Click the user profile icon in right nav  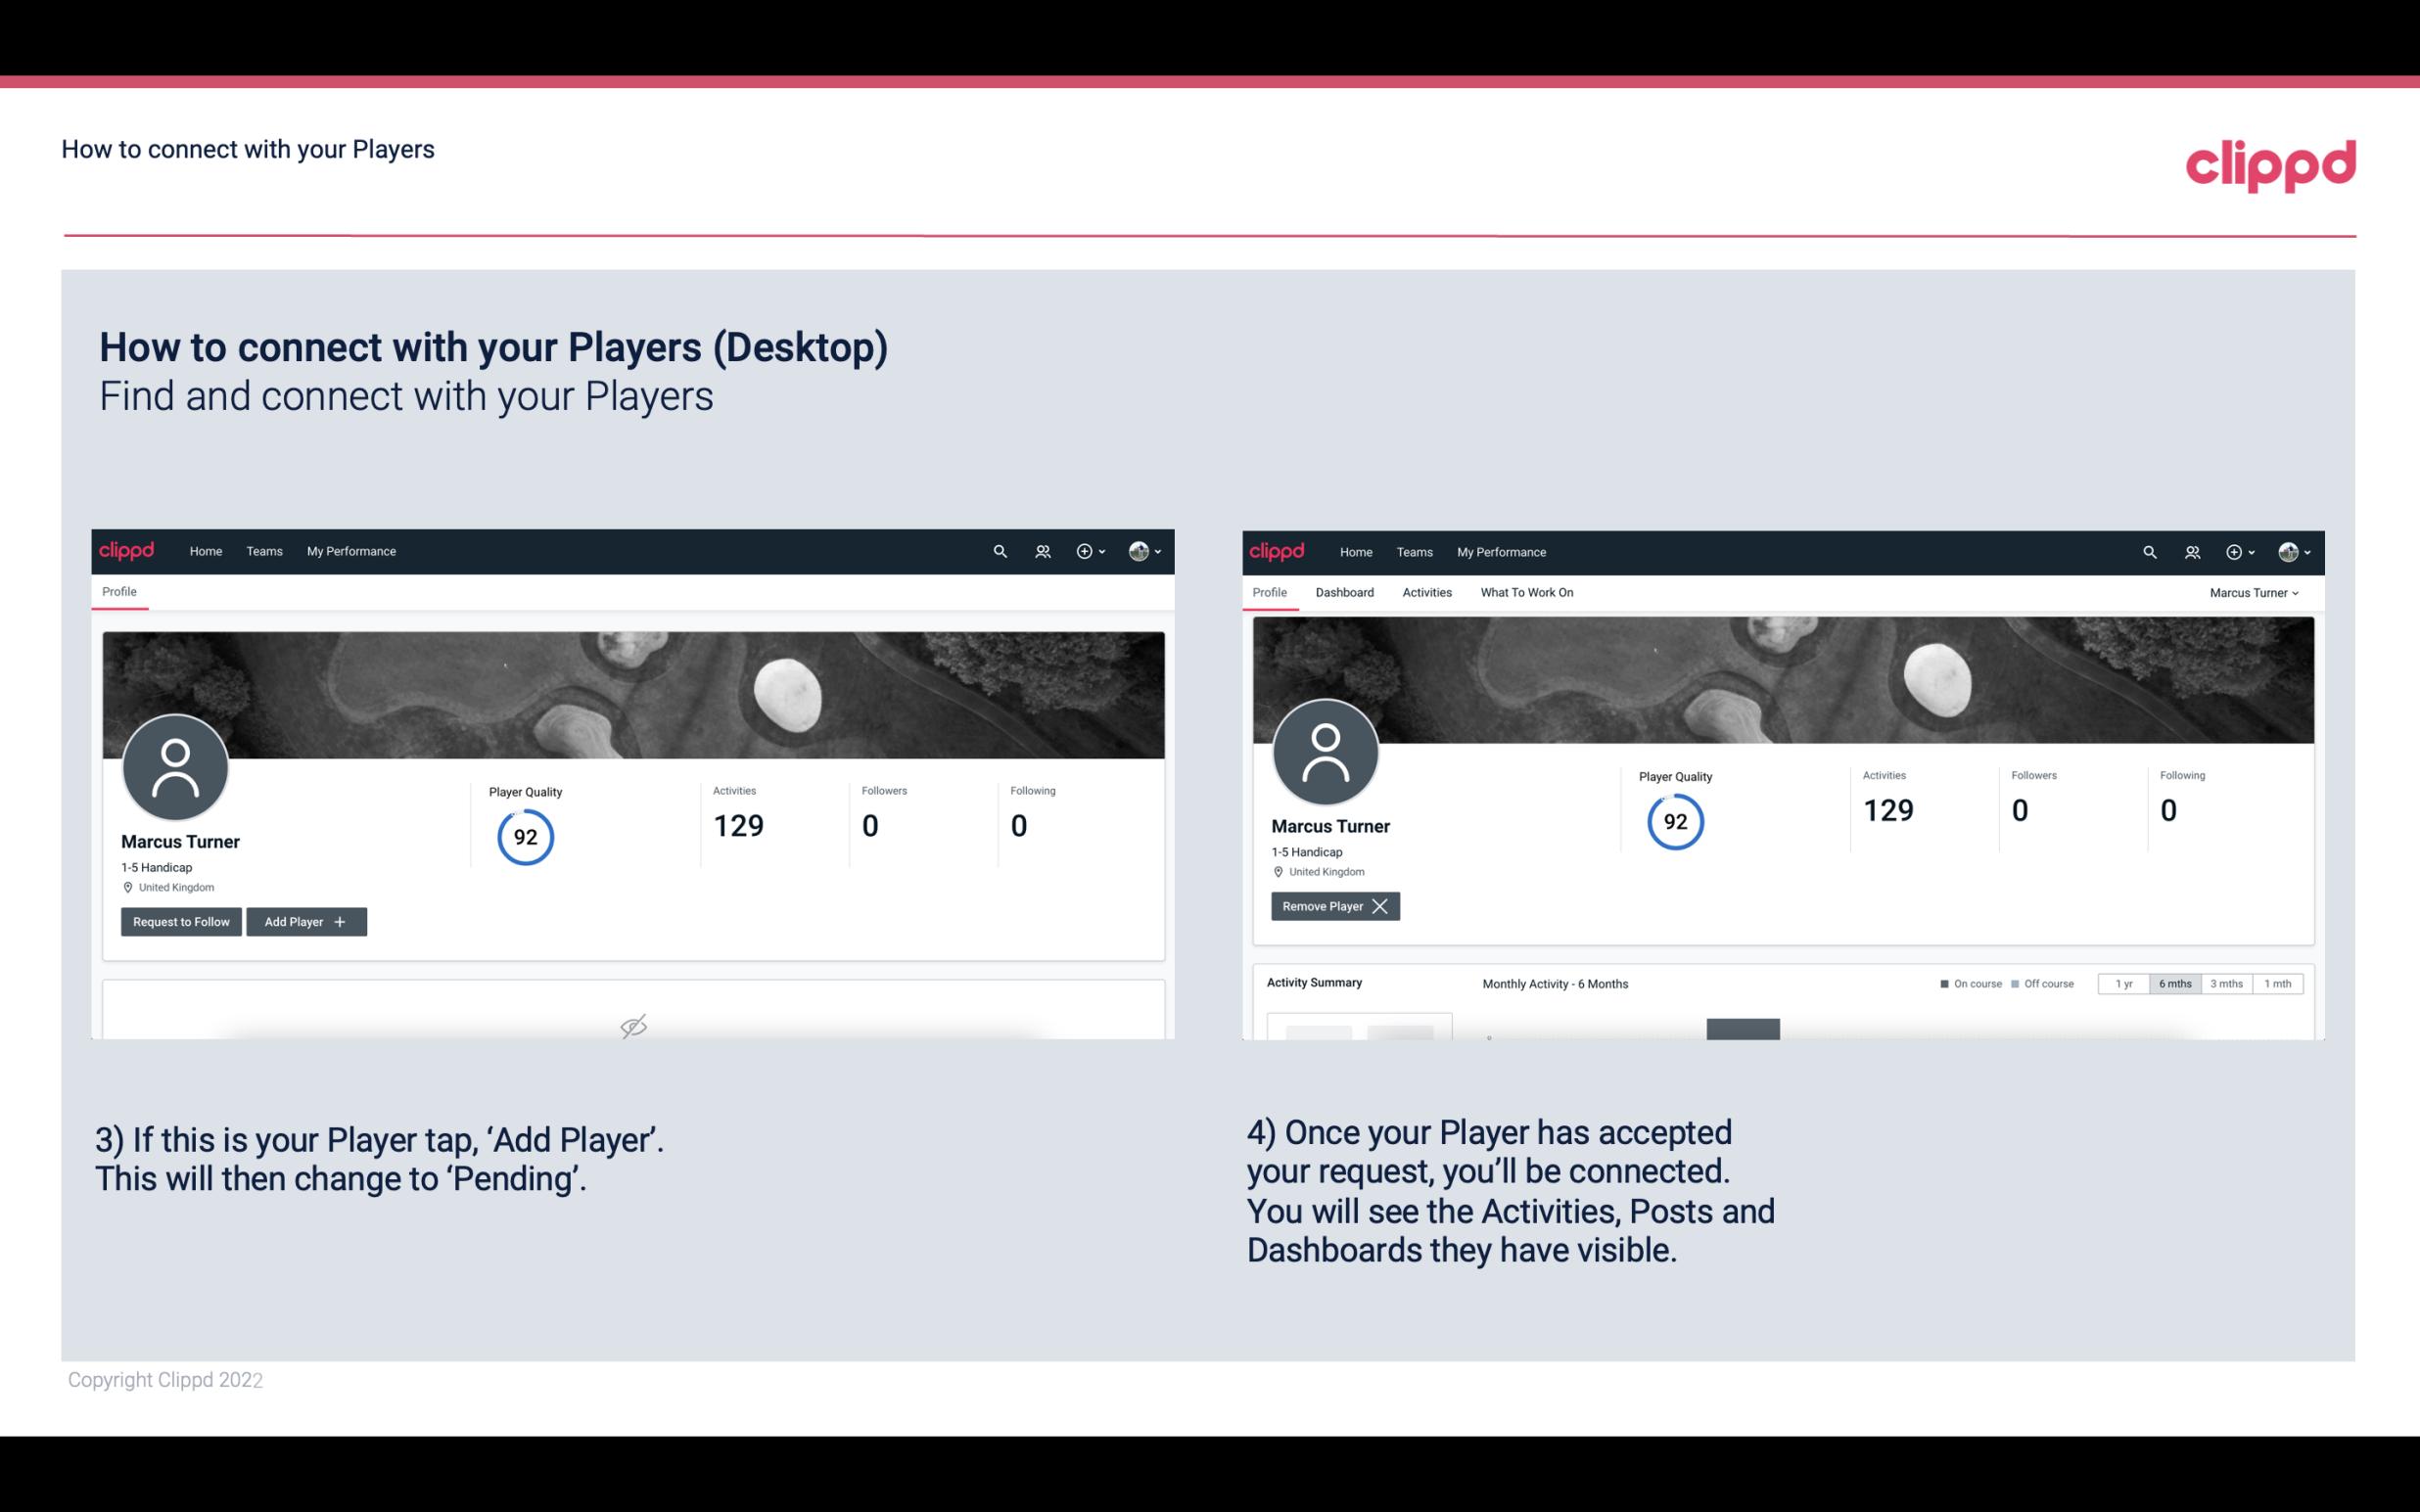point(2290,550)
